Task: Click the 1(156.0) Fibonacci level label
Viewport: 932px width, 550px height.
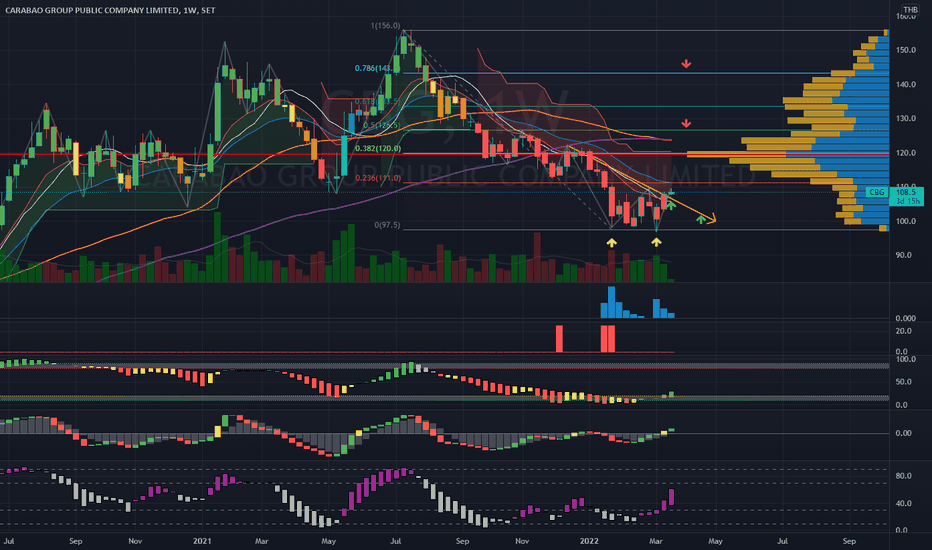Action: (x=386, y=26)
